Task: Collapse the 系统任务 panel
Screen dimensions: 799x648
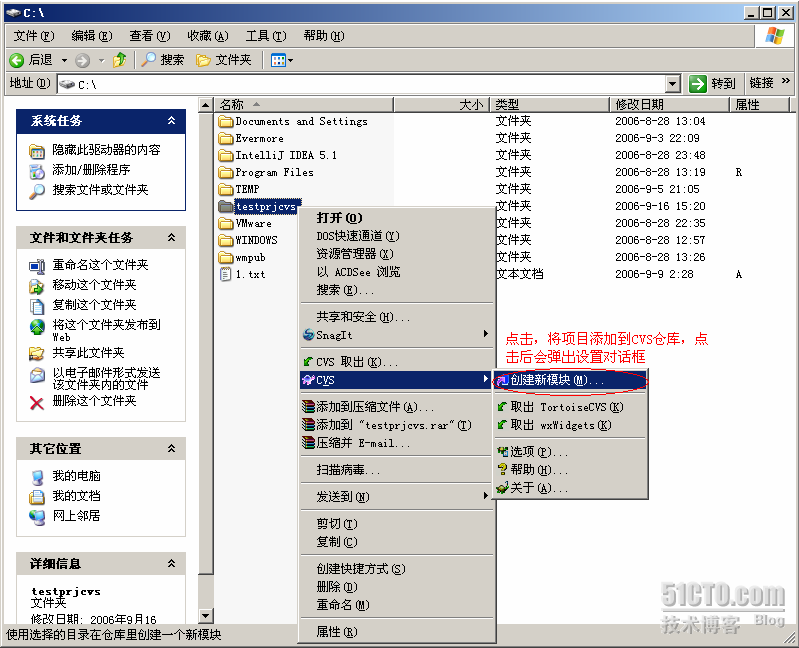Action: pyautogui.click(x=171, y=120)
